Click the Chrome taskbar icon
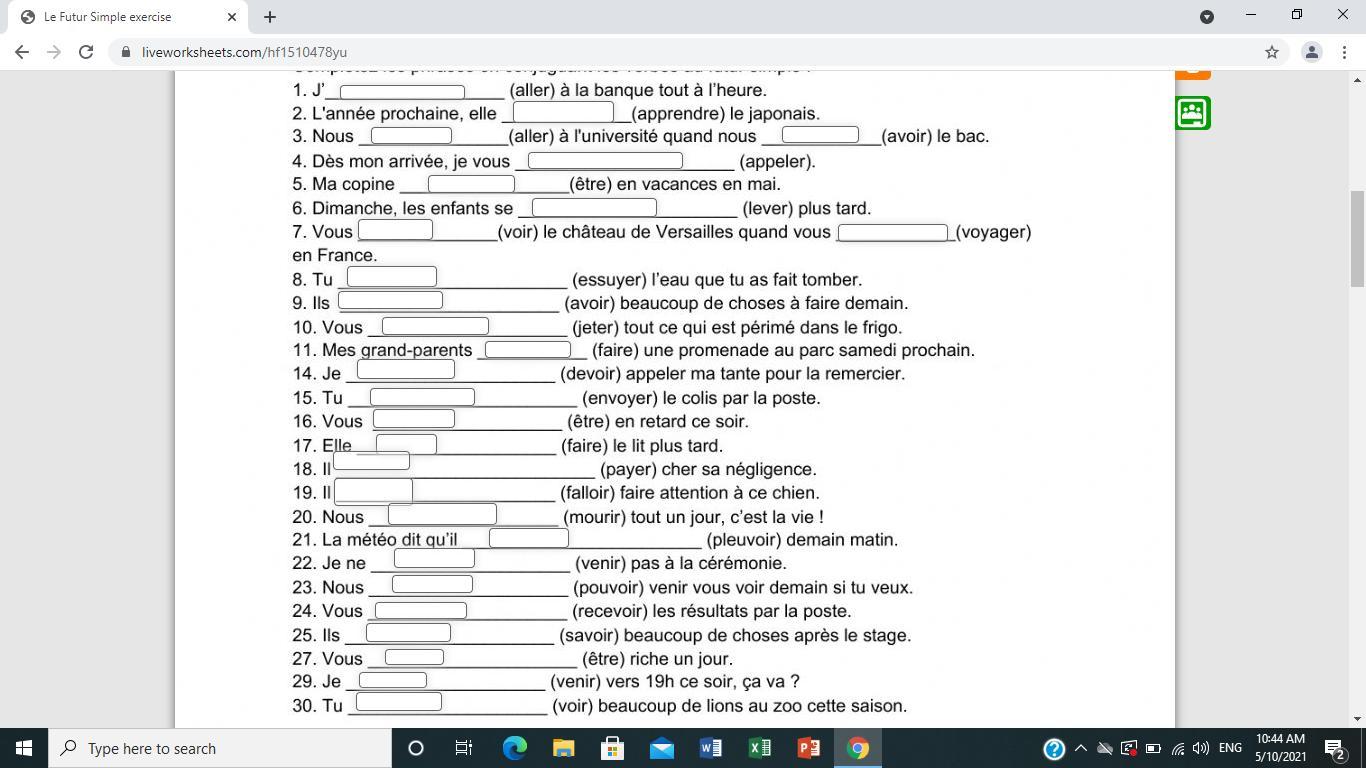The height and width of the screenshot is (768, 1366). point(857,748)
